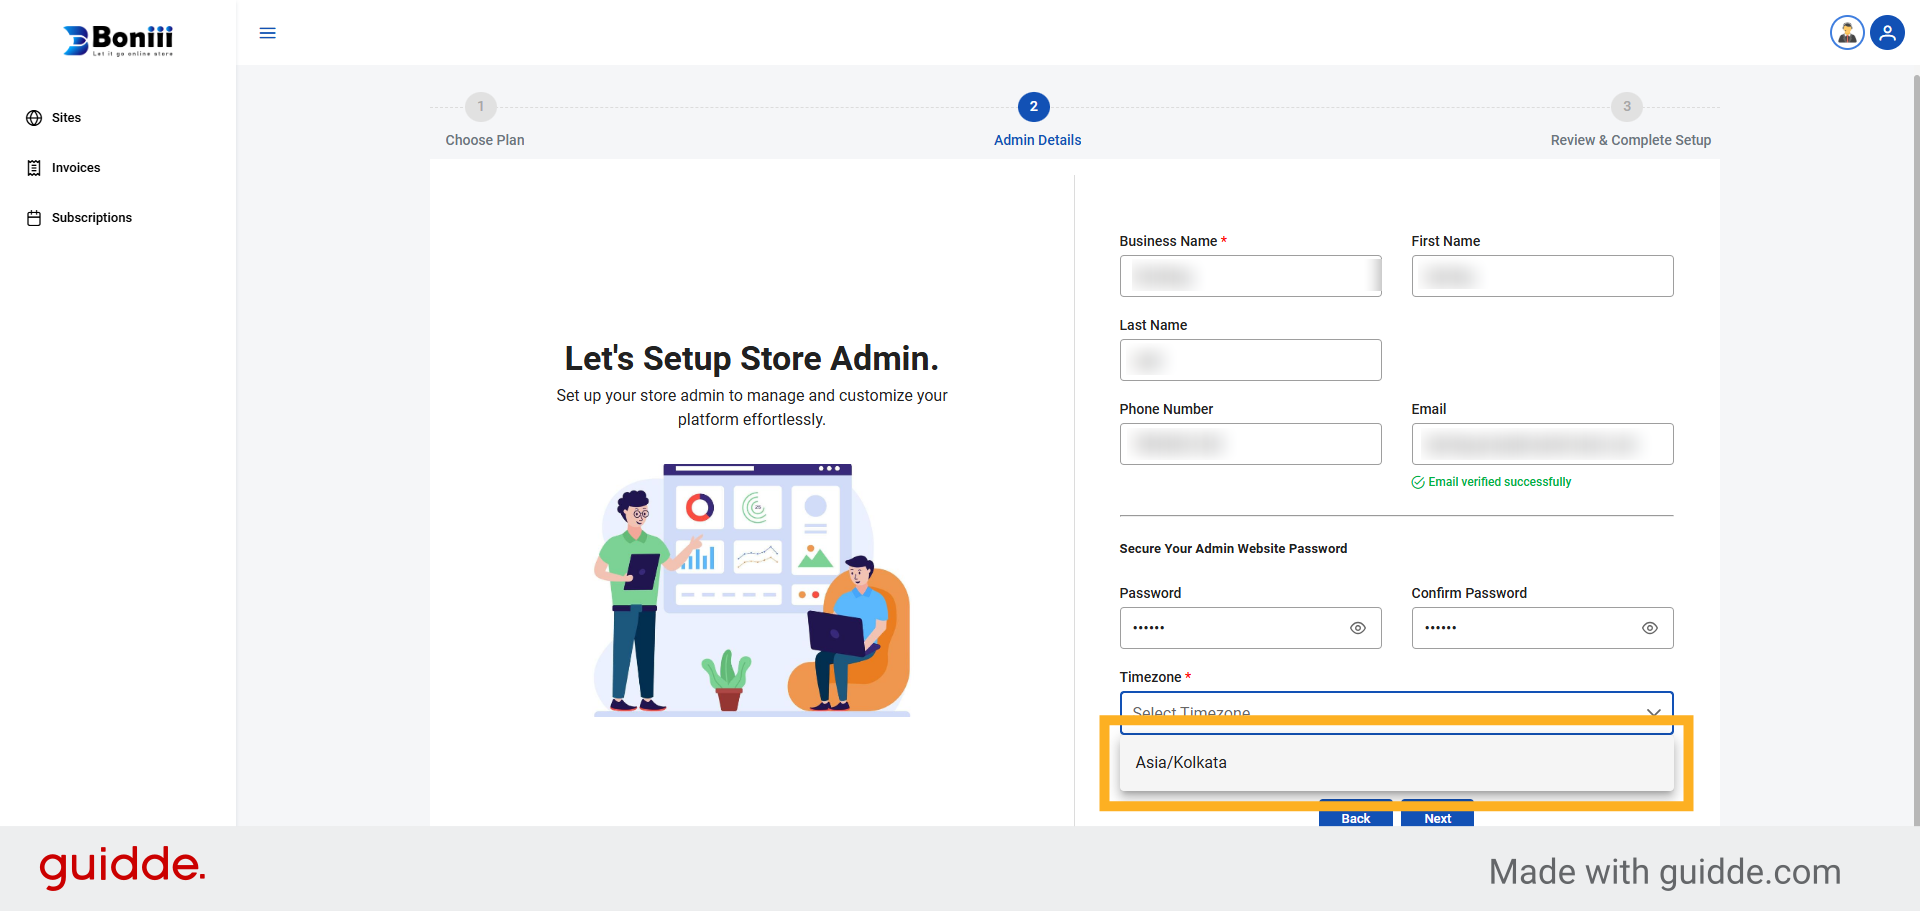Select Asia/Kolkata timezone option
The width and height of the screenshot is (1920, 911).
[x=1181, y=763]
